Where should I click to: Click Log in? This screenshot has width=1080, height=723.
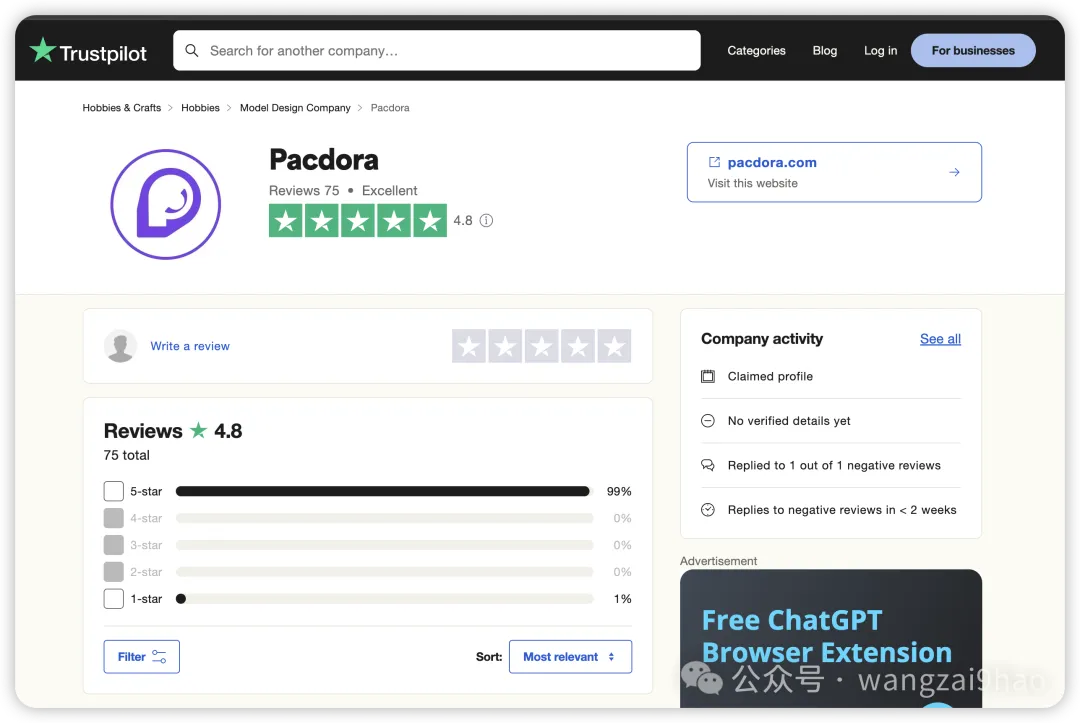tap(880, 50)
